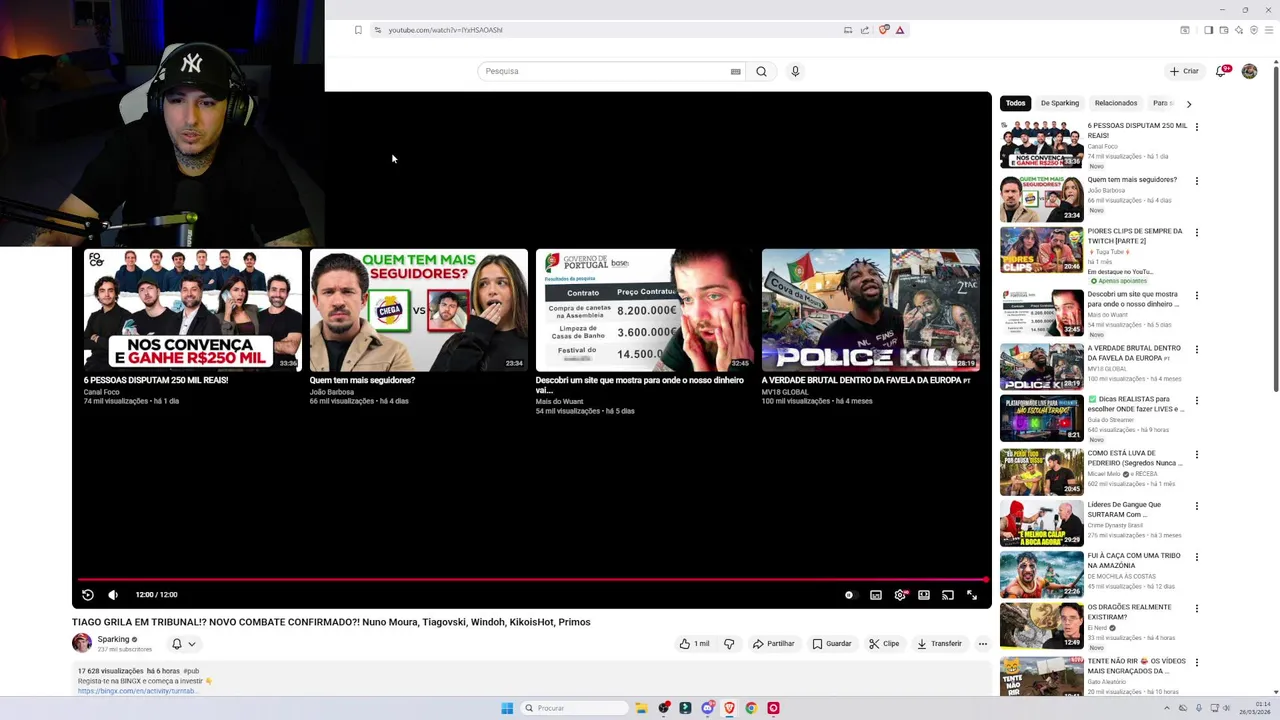This screenshot has height=720, width=1280.
Task: Open options for '6 PESSOAS DISPUTAM 250 MIL' sidebar video
Action: (x=1197, y=127)
